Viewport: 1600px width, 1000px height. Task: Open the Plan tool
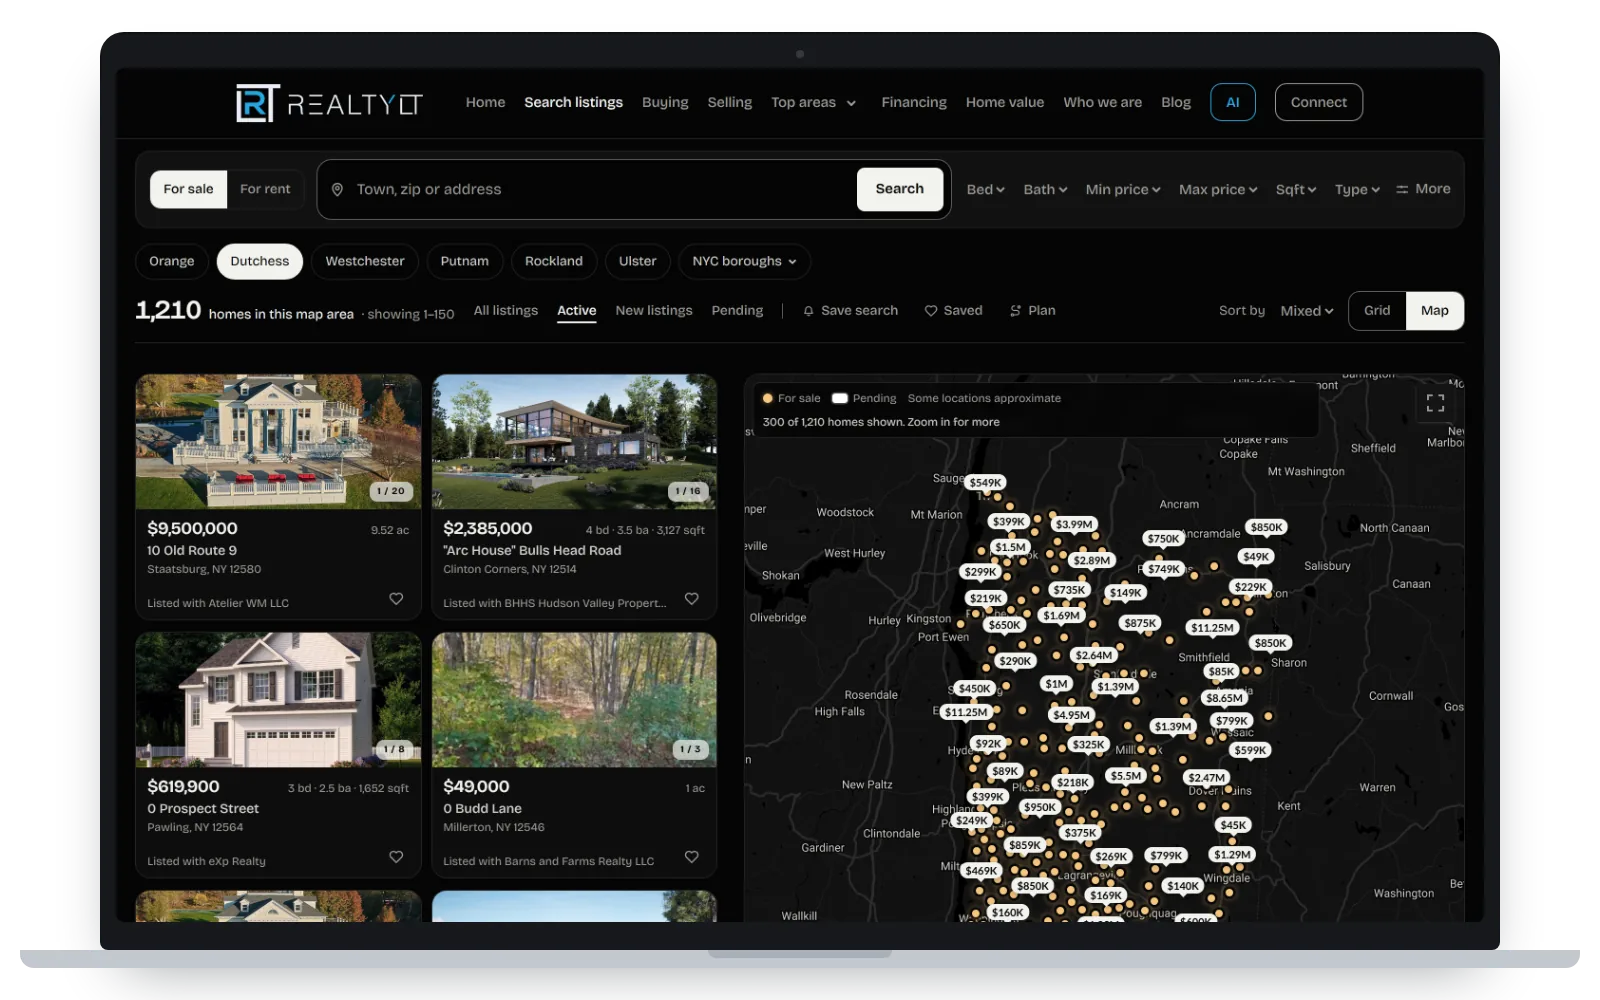pos(1032,311)
